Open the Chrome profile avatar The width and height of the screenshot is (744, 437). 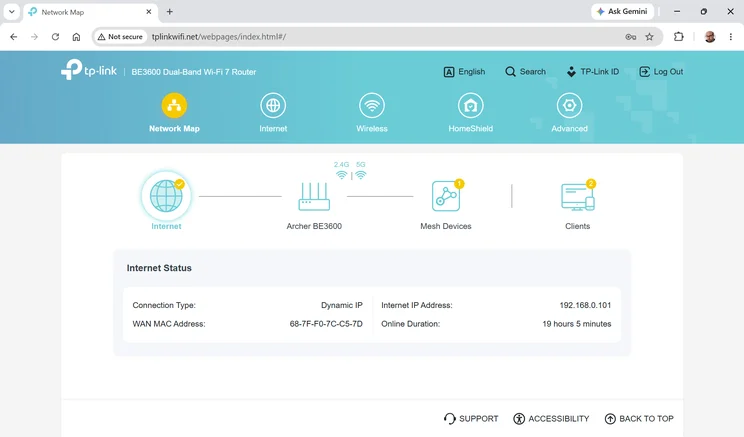pyautogui.click(x=710, y=37)
